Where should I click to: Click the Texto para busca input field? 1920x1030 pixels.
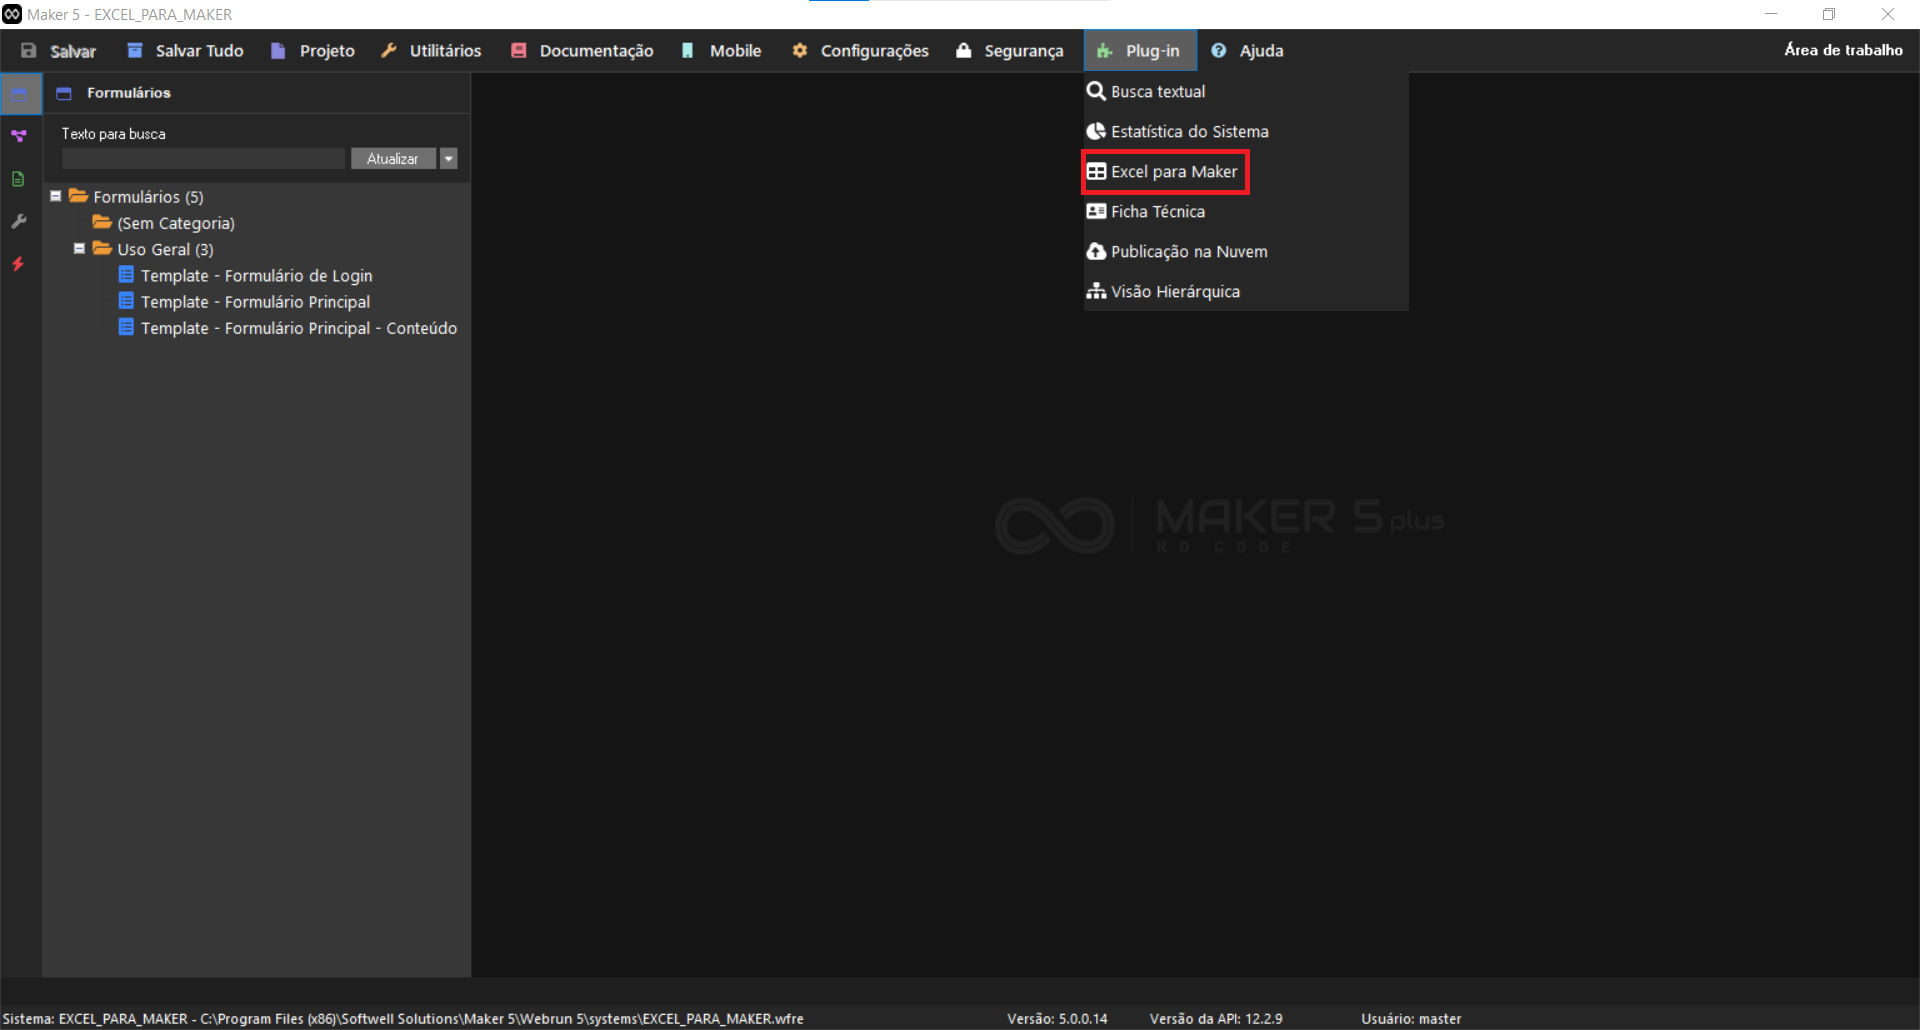pyautogui.click(x=203, y=159)
